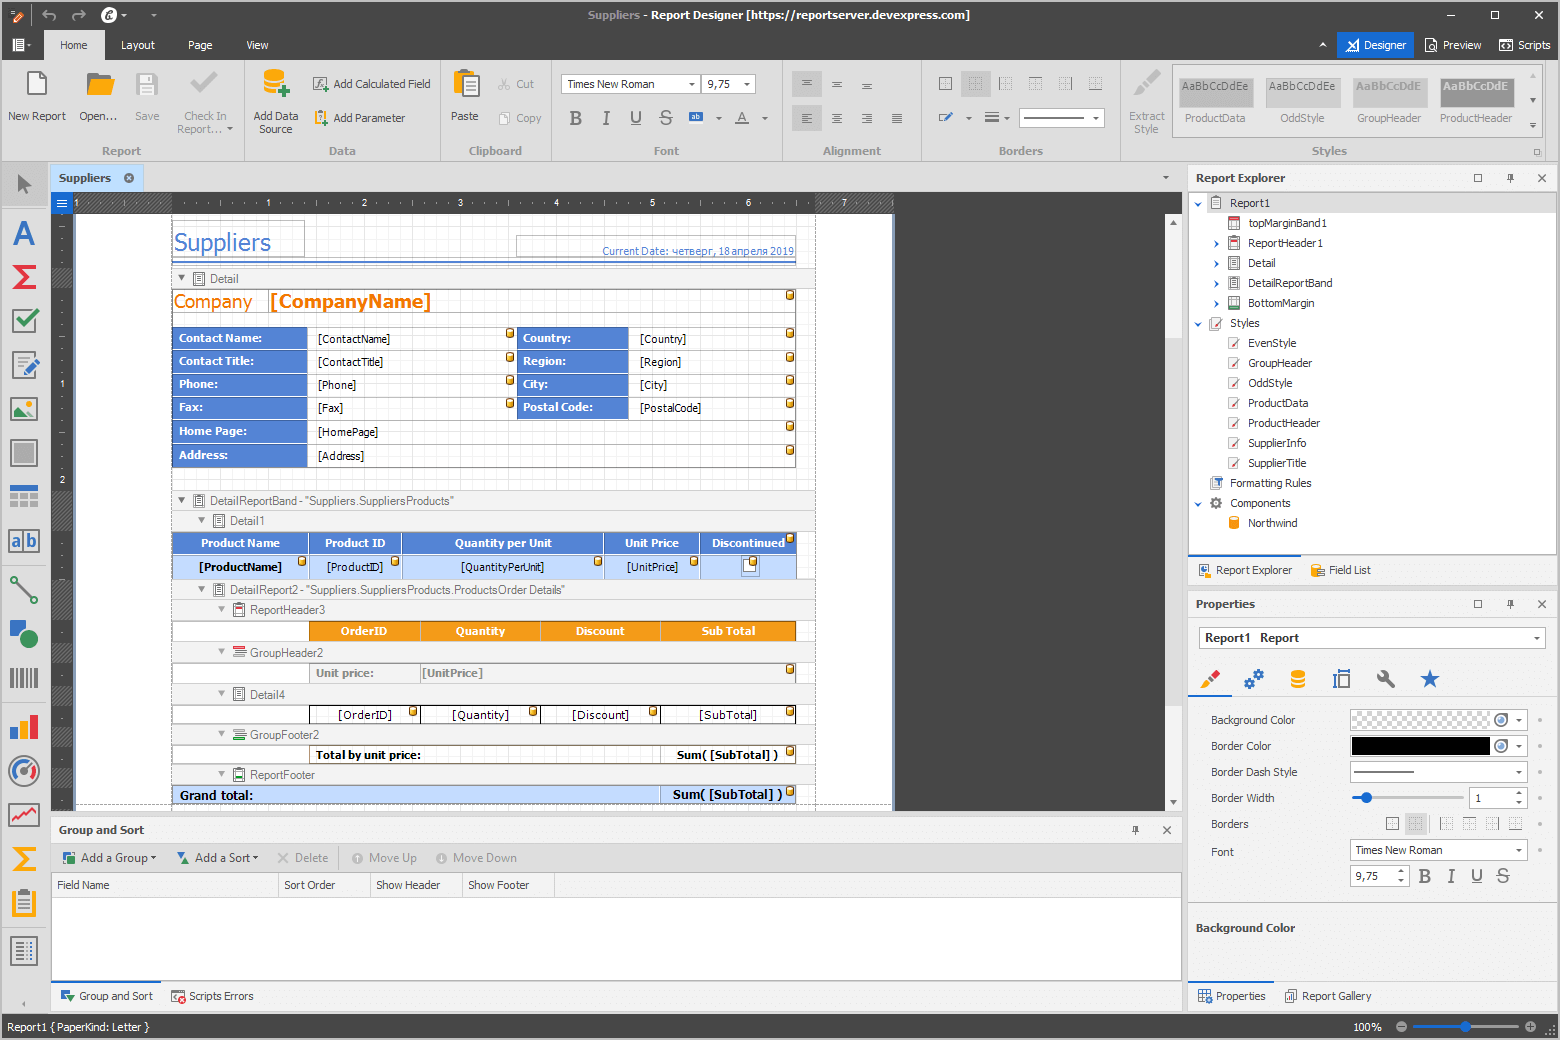The height and width of the screenshot is (1040, 1560).
Task: Select the Check Box control in the toolbox
Action: (x=24, y=320)
